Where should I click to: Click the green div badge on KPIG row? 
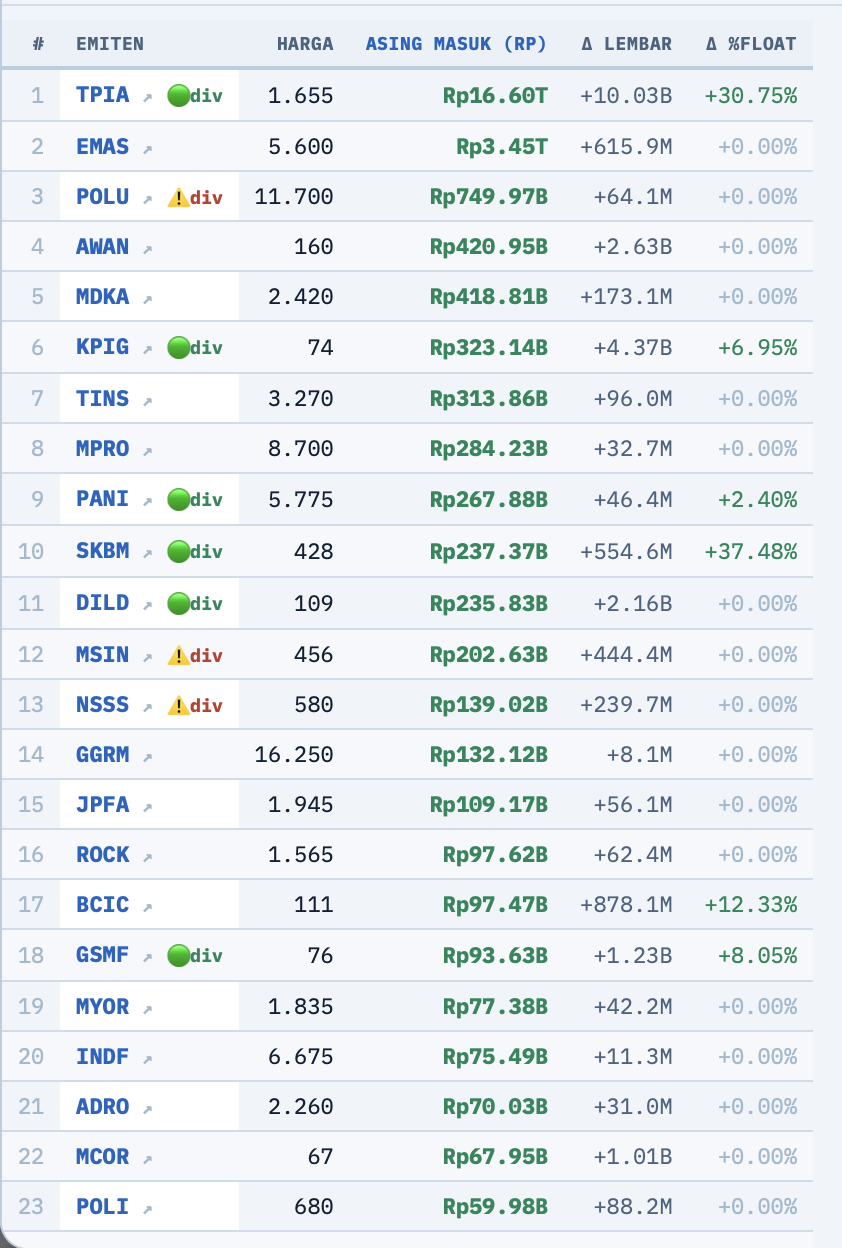(195, 348)
